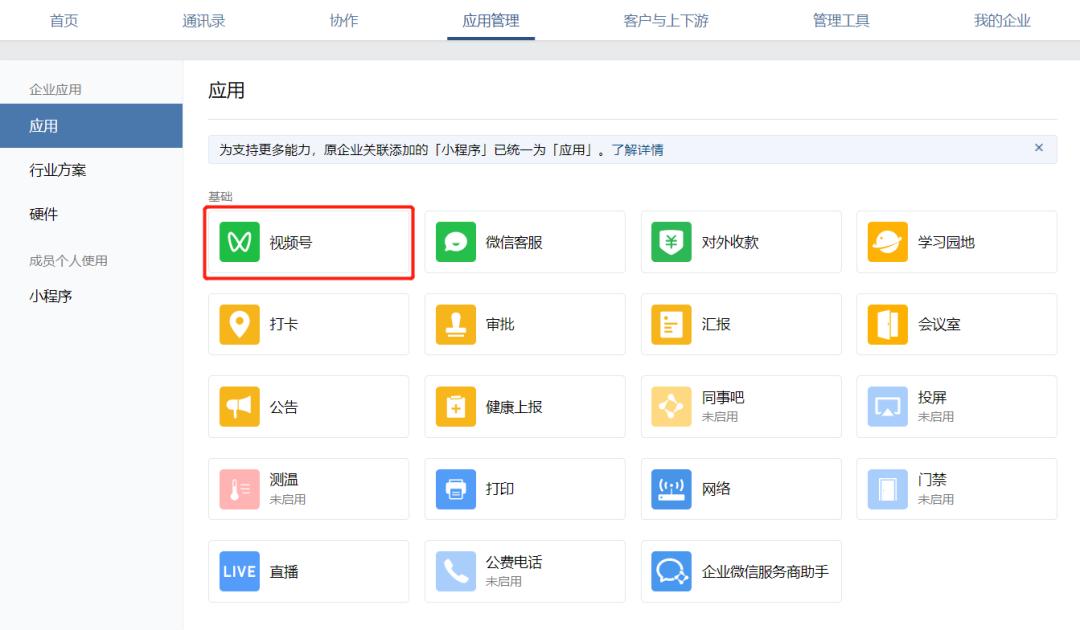Viewport: 1080px width, 630px height.
Task: Switch to the 通讯录 tab
Action: tap(203, 20)
